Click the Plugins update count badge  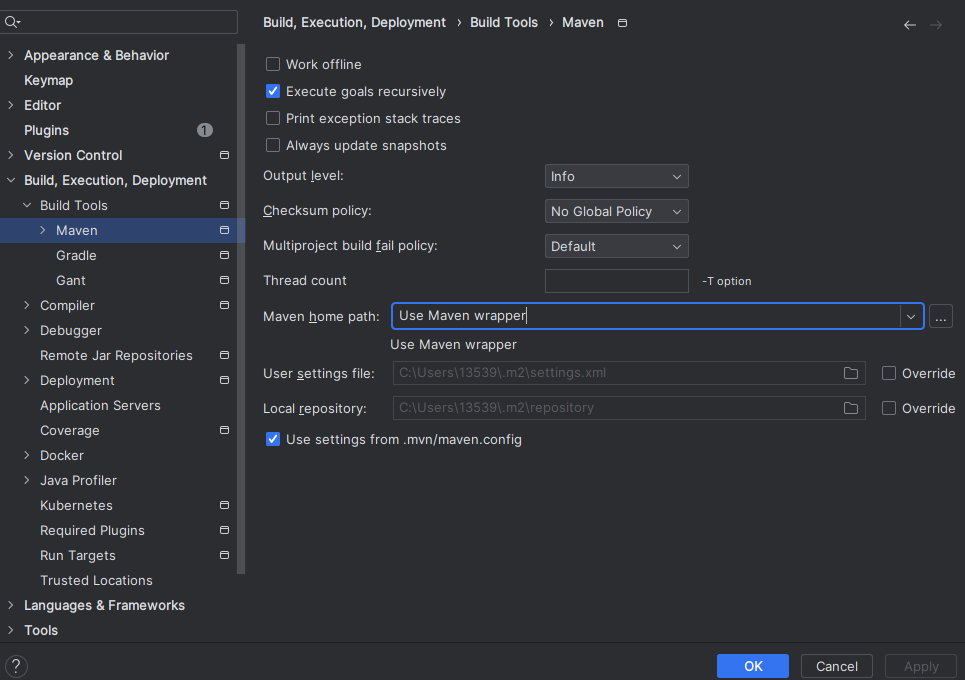coord(205,130)
